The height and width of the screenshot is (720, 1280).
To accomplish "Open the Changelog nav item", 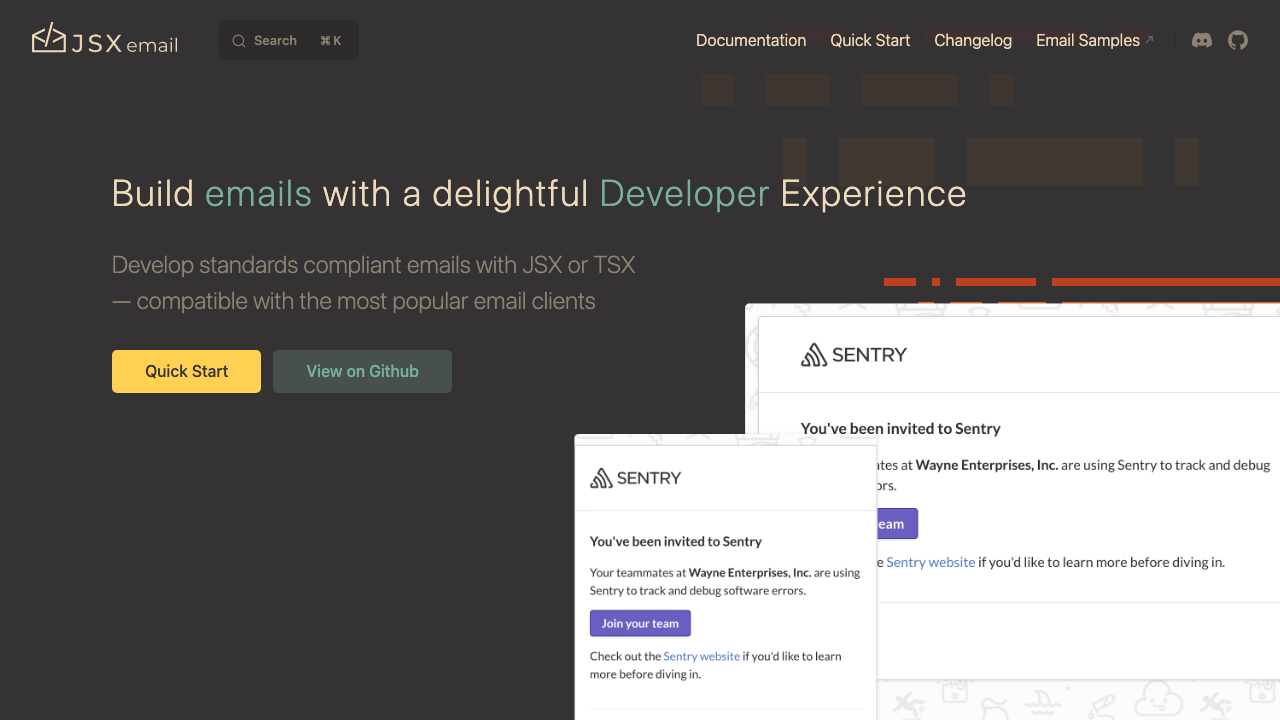I will pyautogui.click(x=973, y=40).
